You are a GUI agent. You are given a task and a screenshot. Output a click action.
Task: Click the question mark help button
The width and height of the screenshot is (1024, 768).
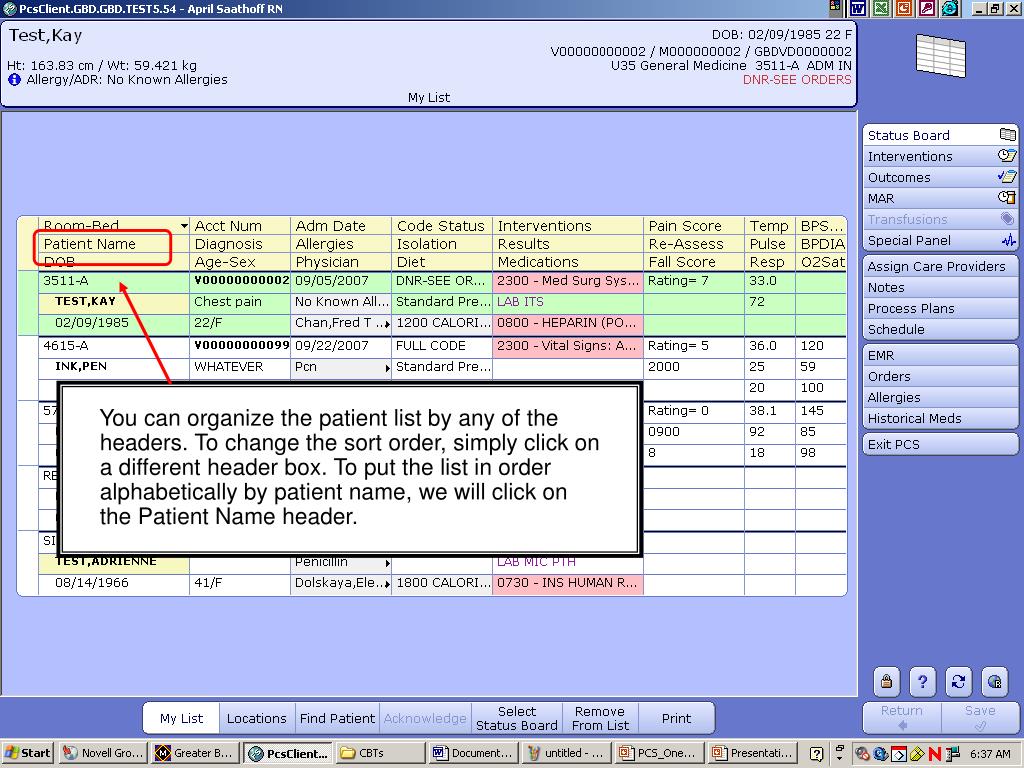pos(922,682)
